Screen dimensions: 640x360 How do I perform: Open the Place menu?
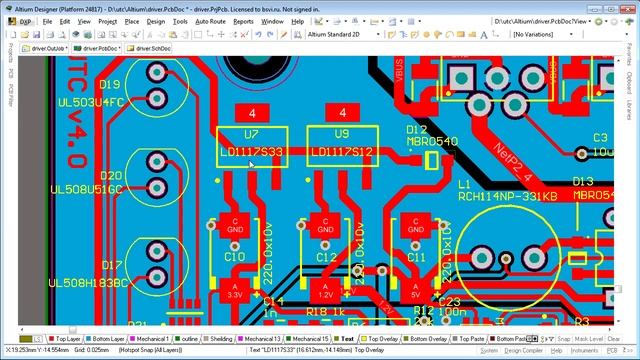point(132,22)
